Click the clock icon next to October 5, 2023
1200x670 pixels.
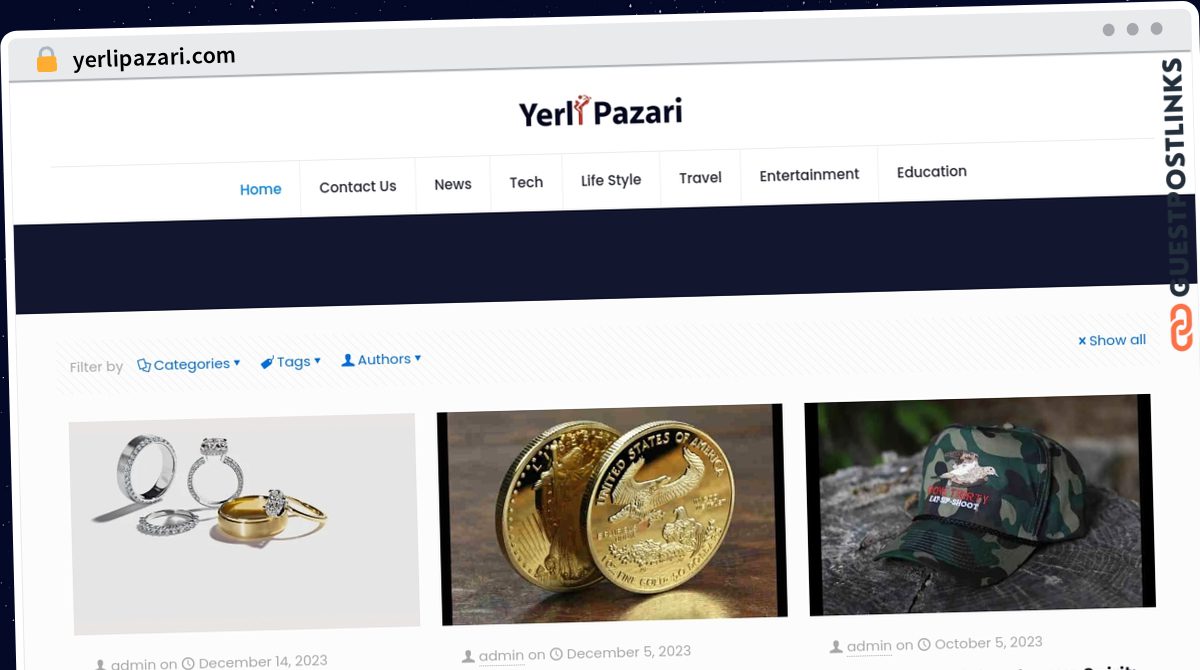point(924,645)
